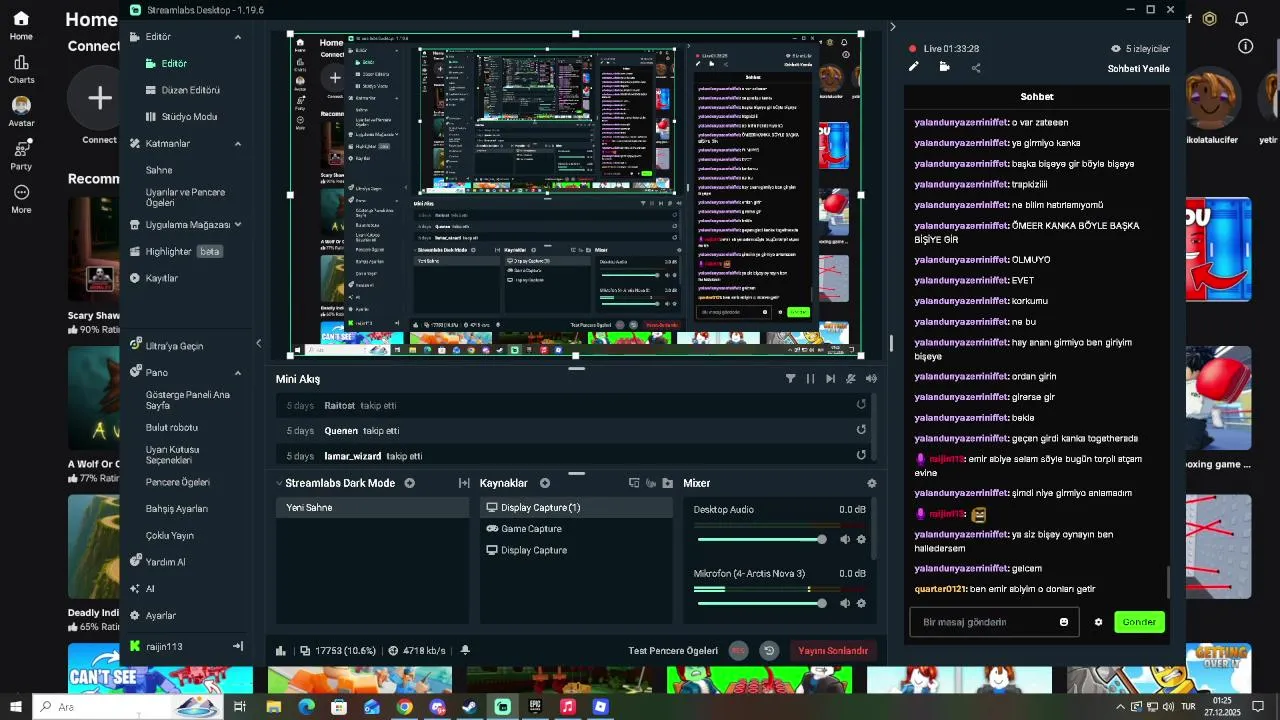Collapse the Pano menu section
Viewport: 1280px width, 720px height.
click(237, 373)
